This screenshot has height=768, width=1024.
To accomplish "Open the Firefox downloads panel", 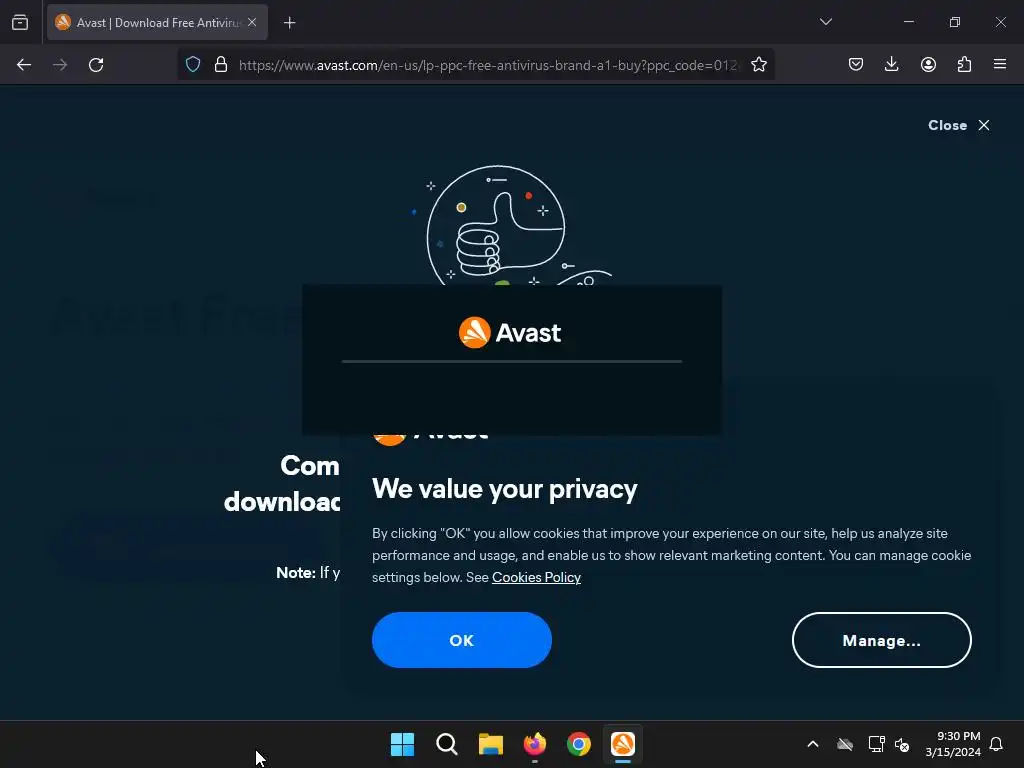I will (x=891, y=64).
